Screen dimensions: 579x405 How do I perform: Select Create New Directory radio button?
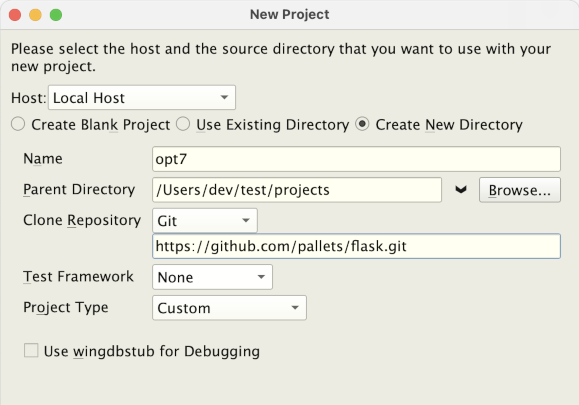click(x=362, y=124)
